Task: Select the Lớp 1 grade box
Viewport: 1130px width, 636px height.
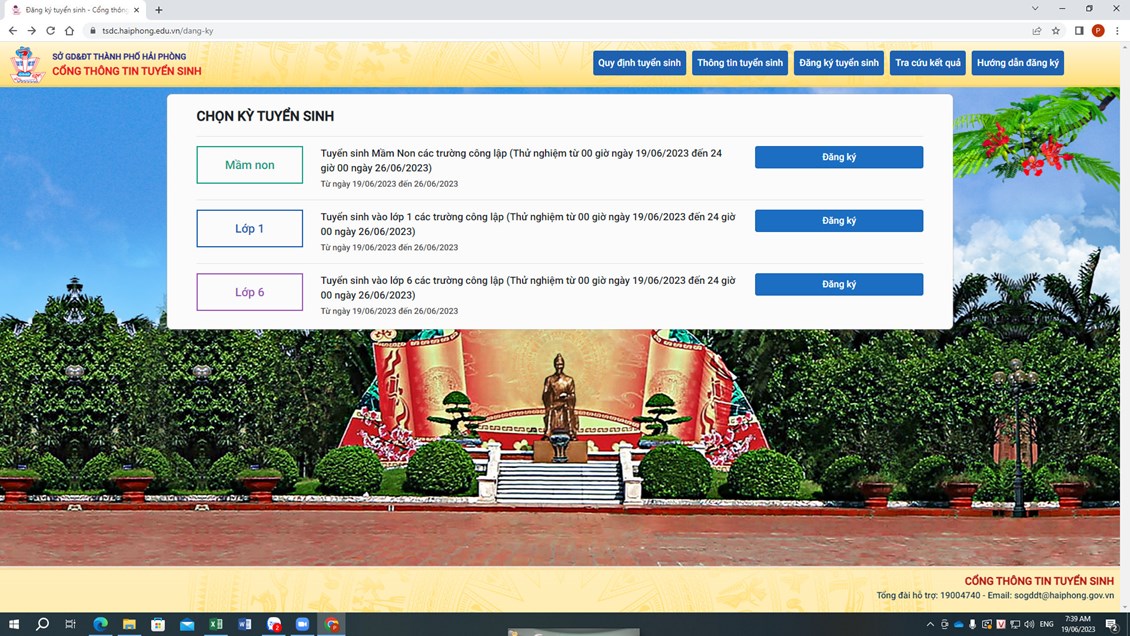Action: [249, 229]
